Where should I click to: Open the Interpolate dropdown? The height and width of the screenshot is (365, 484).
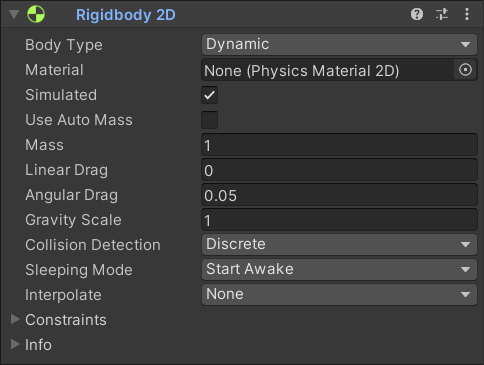(339, 294)
